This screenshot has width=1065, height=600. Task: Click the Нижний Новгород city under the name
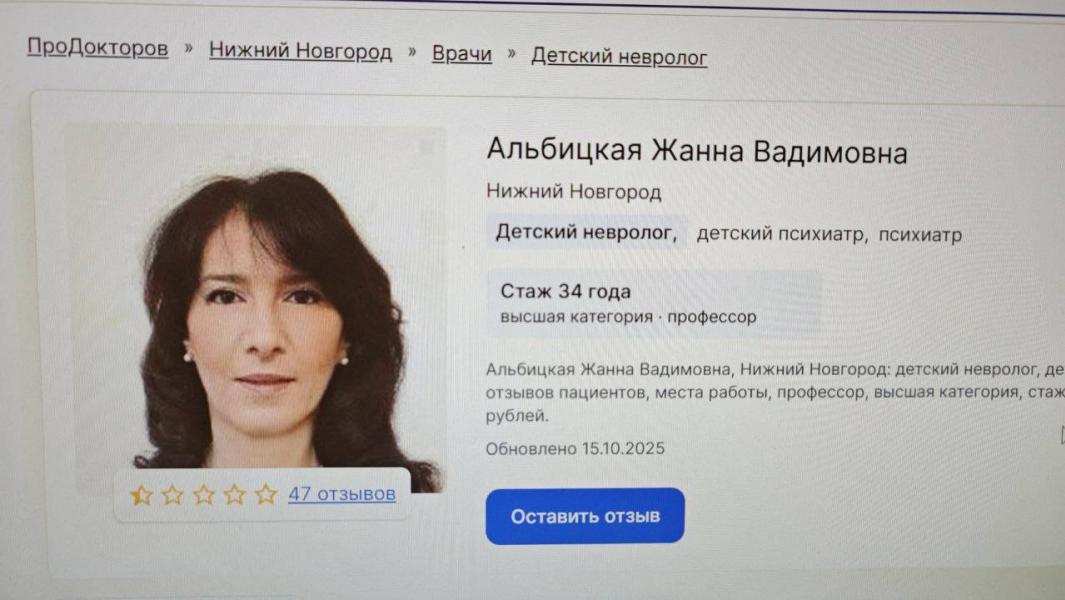[x=574, y=192]
